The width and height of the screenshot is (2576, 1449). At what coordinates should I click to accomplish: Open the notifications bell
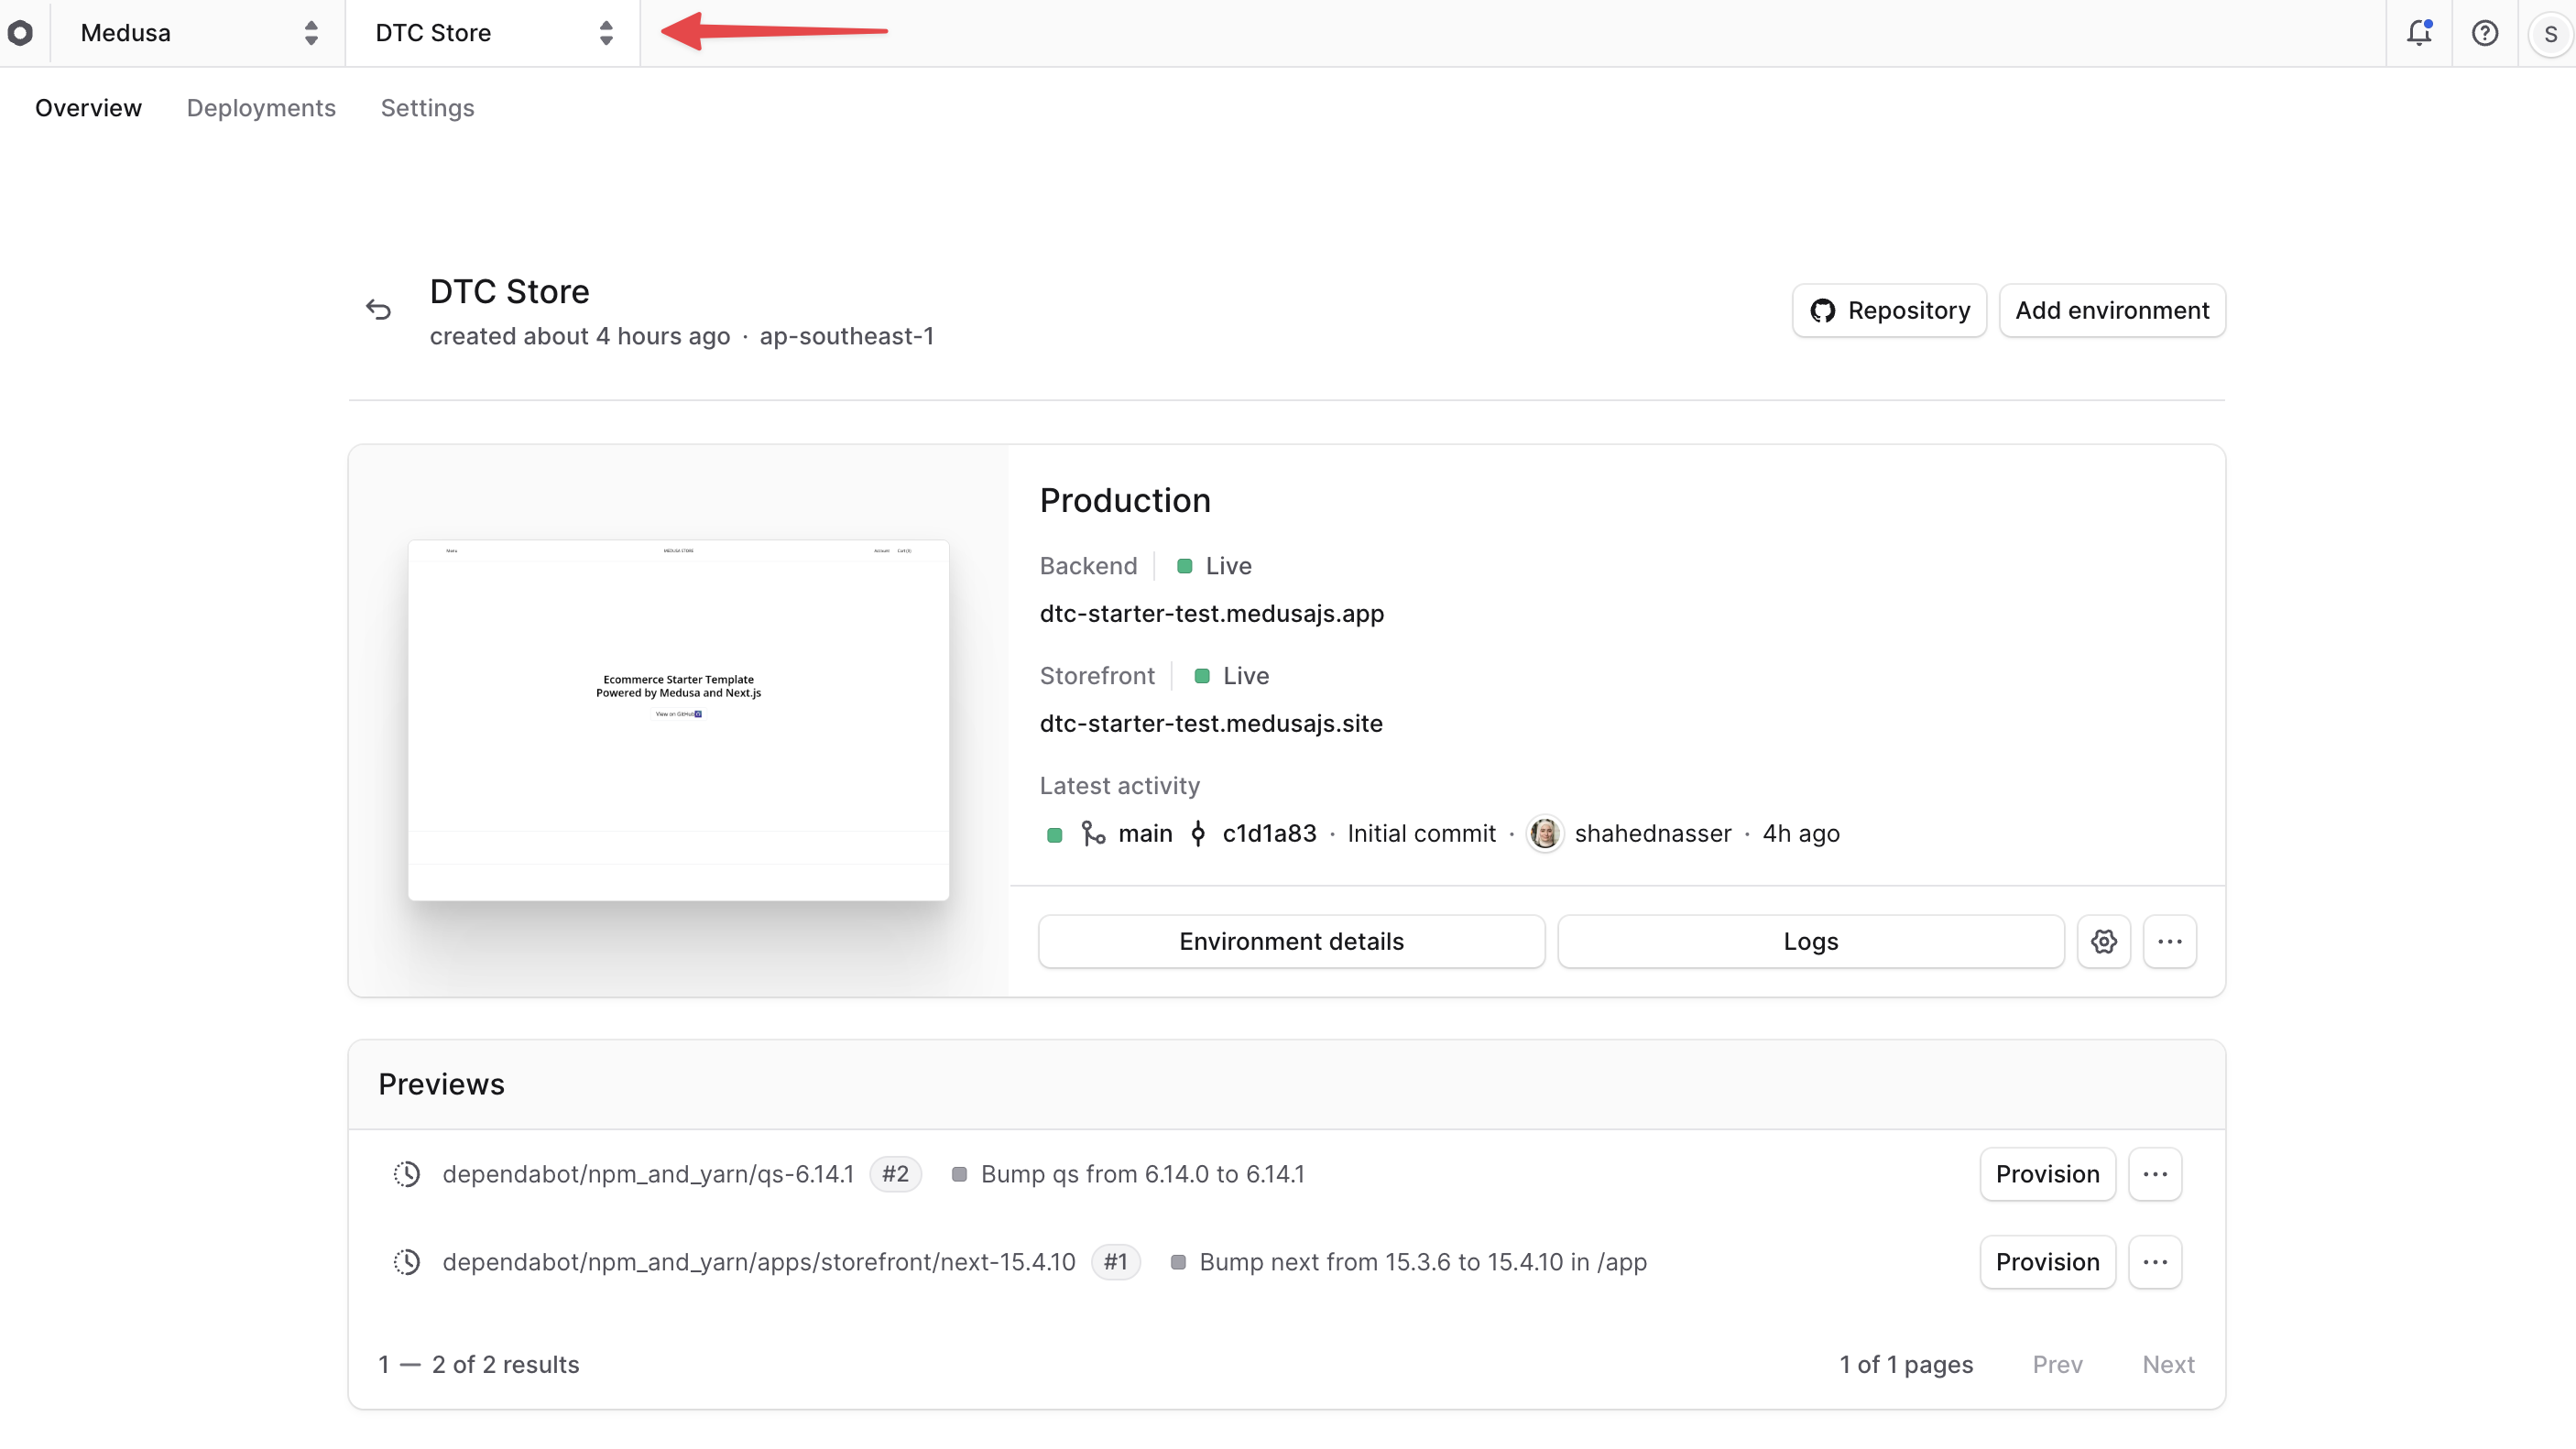coord(2419,32)
